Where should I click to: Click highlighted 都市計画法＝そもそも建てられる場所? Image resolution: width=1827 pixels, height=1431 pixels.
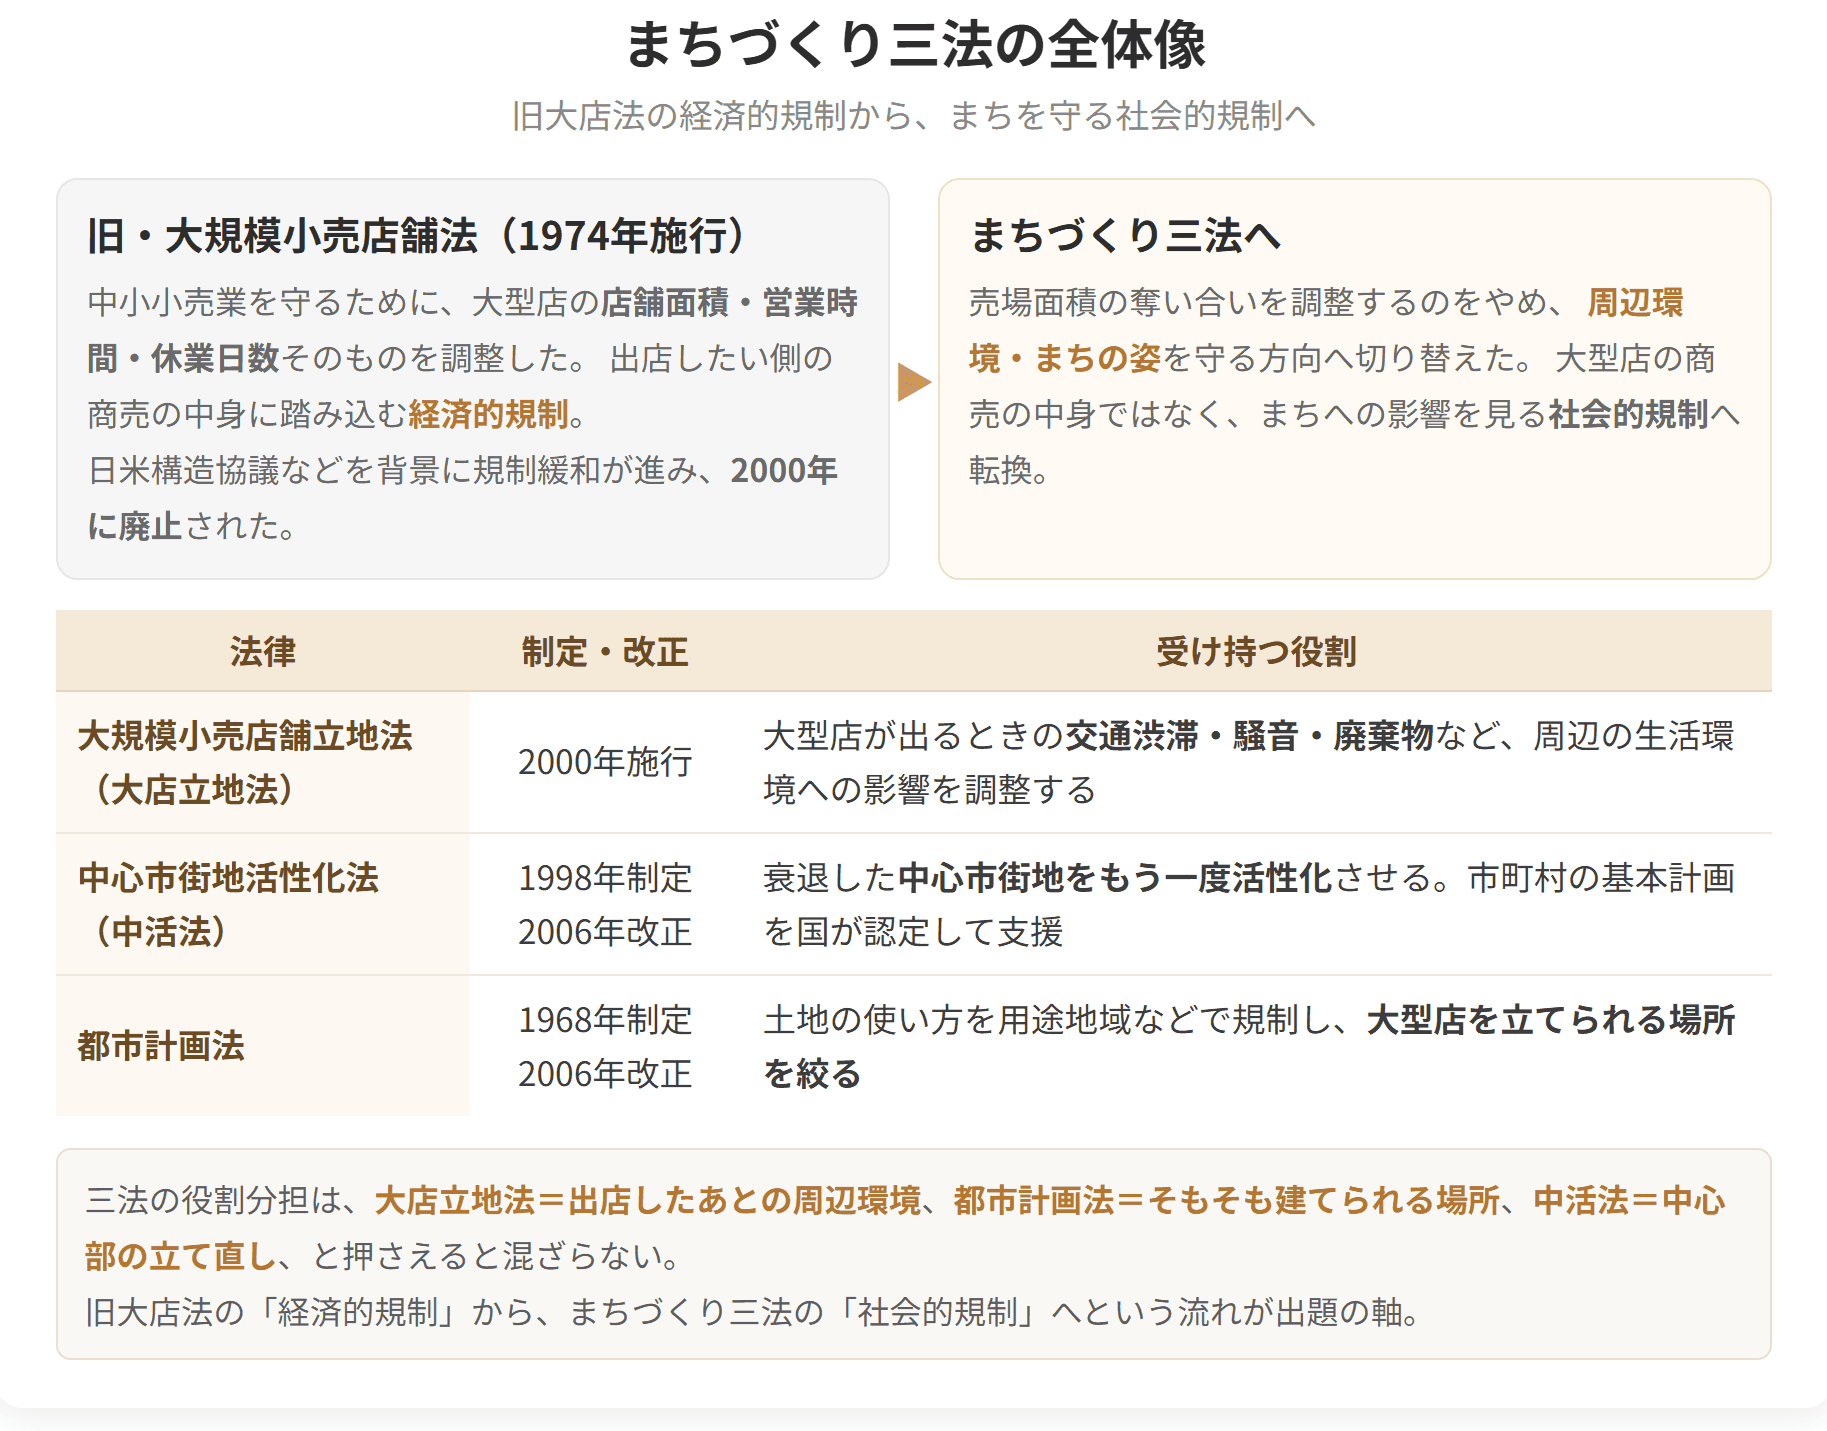click(x=1227, y=1200)
